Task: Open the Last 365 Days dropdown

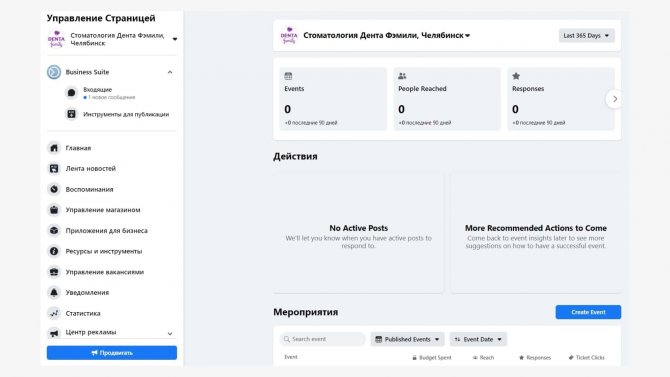Action: click(587, 35)
